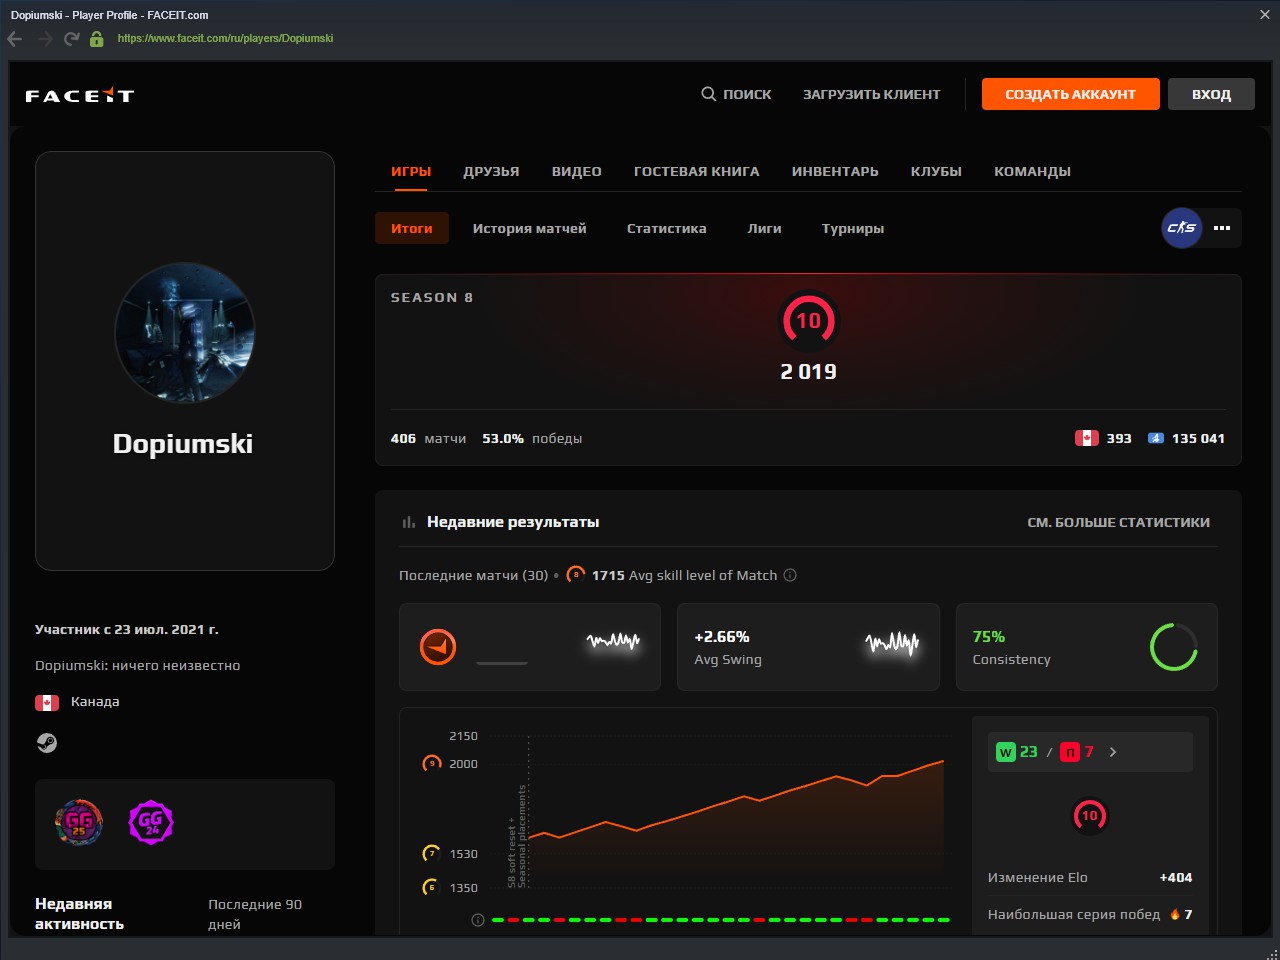Click the level 8 icon beside 1715 Avg skill
Image resolution: width=1280 pixels, height=960 pixels.
pos(576,575)
